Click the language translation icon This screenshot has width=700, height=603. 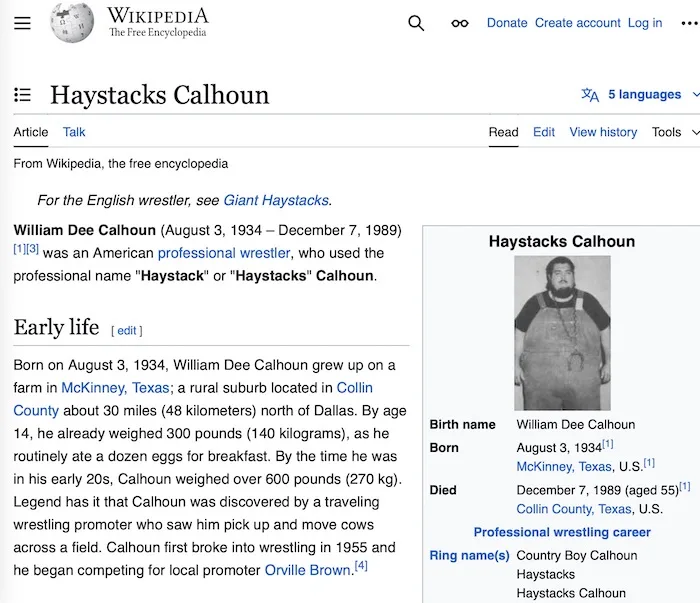point(590,95)
